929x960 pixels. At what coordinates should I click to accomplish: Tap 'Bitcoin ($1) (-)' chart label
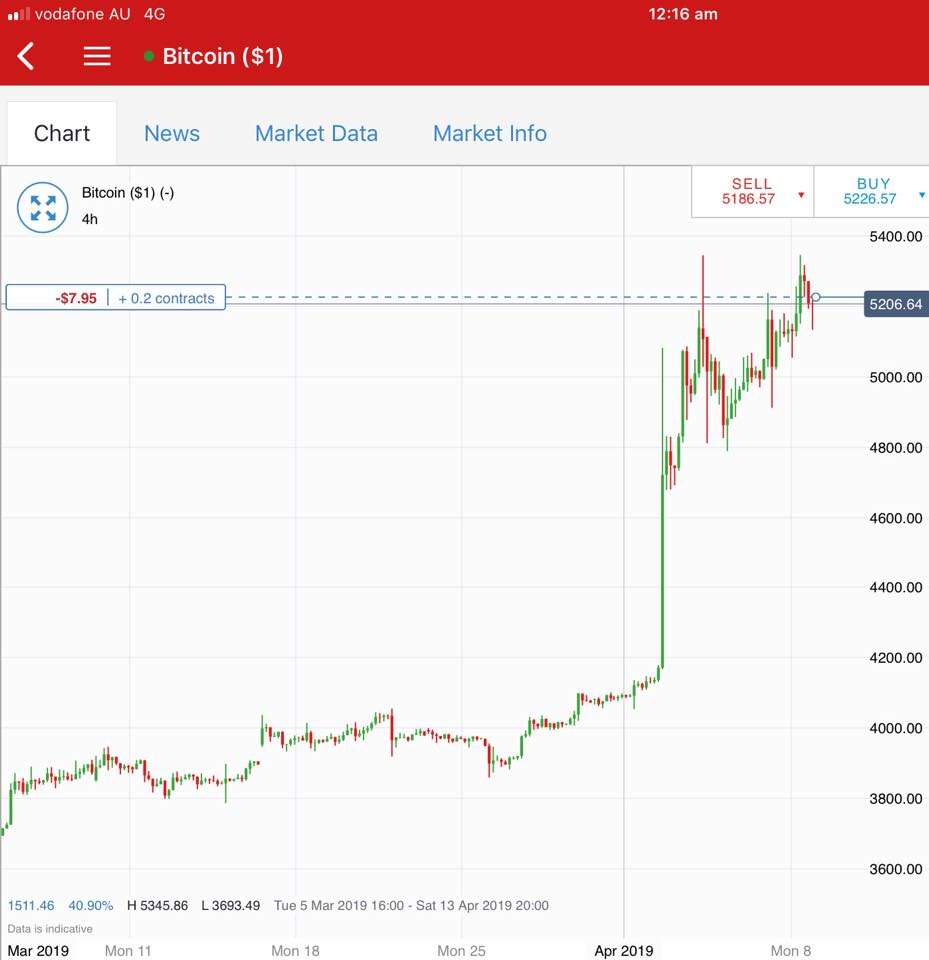point(128,193)
